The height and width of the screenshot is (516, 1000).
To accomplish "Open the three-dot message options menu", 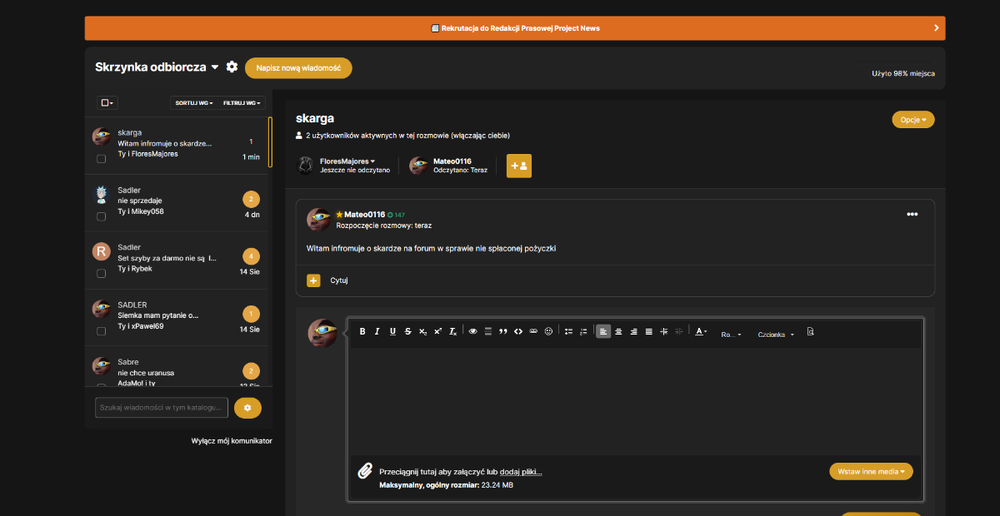I will [x=912, y=214].
